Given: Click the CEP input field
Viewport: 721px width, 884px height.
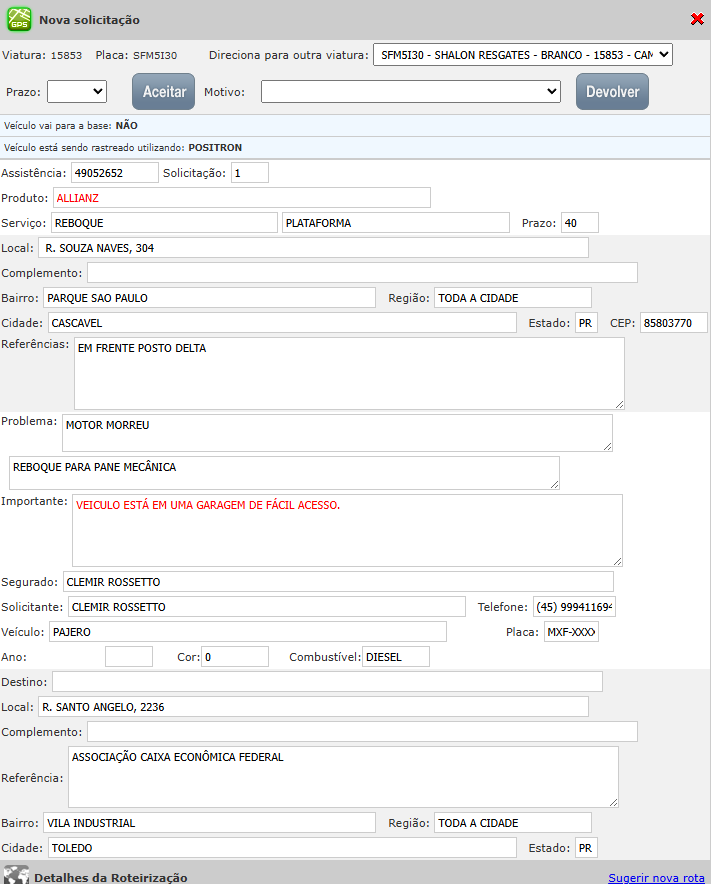Looking at the screenshot, I should 673,323.
